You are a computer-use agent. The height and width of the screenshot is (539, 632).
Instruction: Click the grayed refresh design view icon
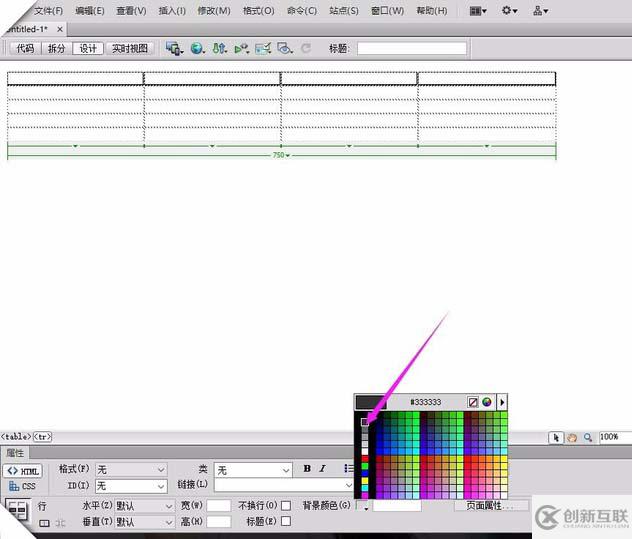[x=306, y=49]
